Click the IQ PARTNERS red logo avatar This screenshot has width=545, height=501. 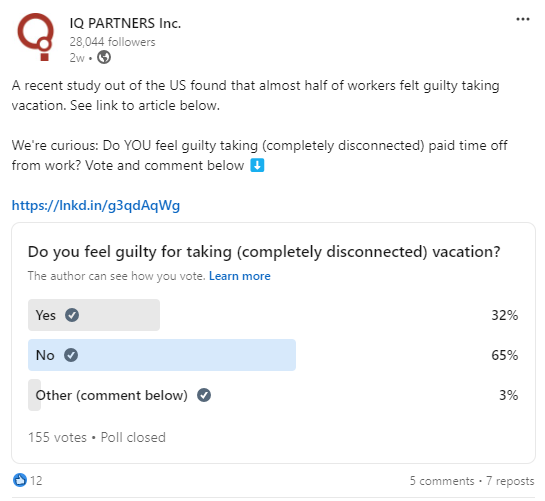point(36,37)
